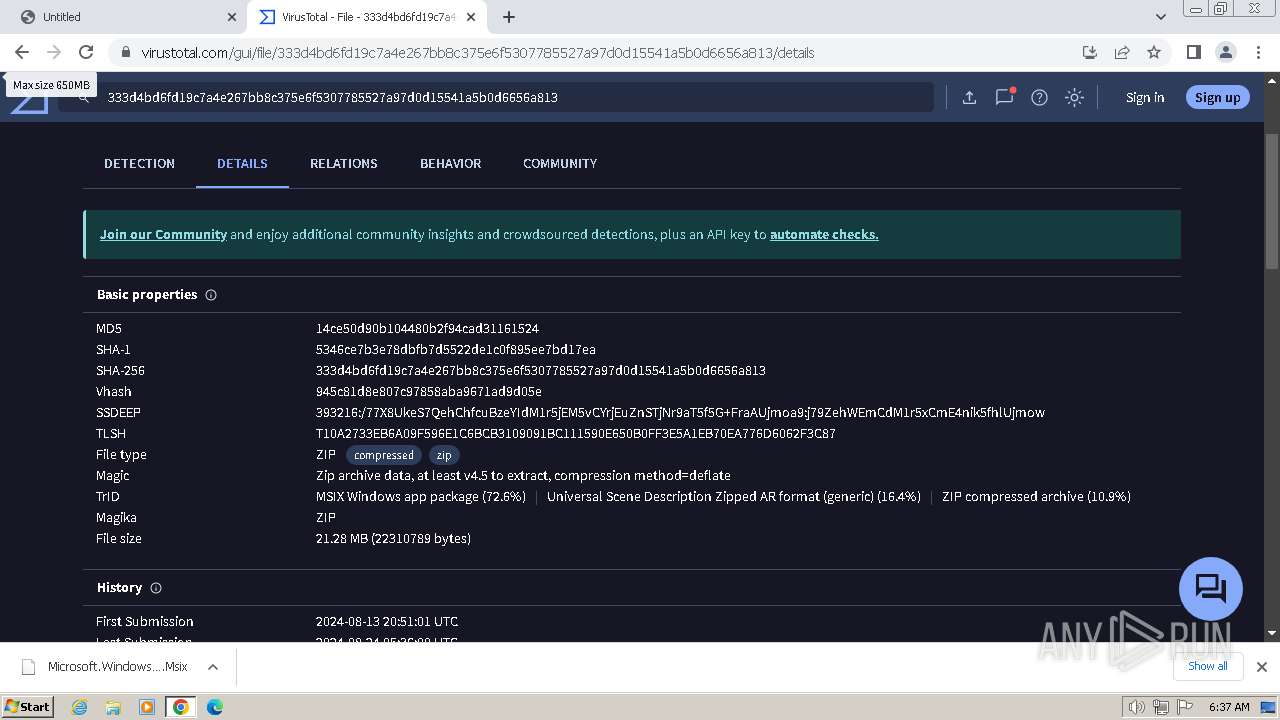The width and height of the screenshot is (1280, 720).
Task: Follow the automate checks link
Action: (x=824, y=234)
